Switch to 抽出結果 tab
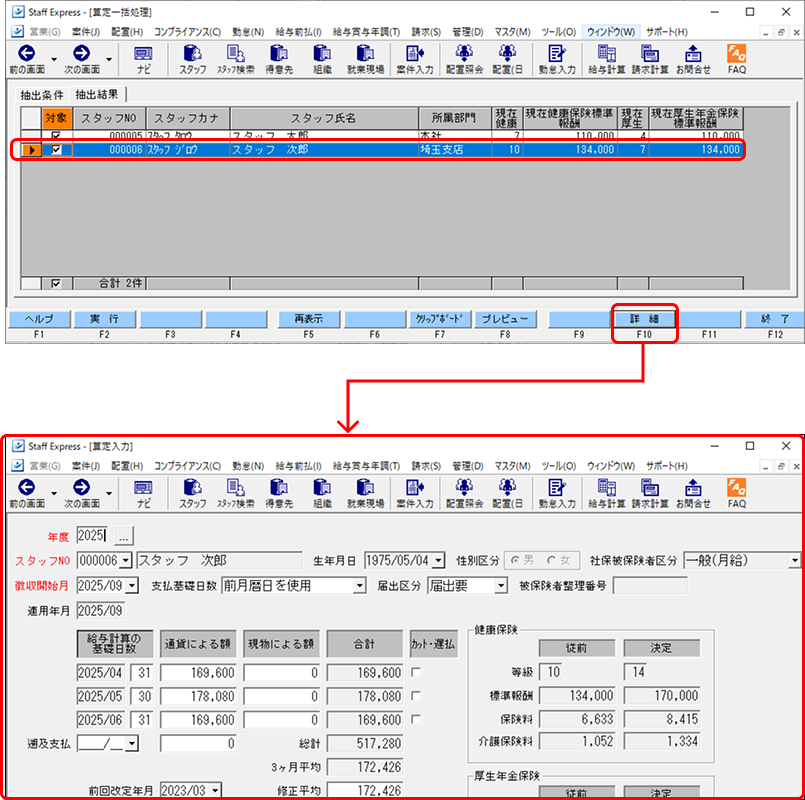Image resolution: width=805 pixels, height=800 pixels. tap(97, 94)
